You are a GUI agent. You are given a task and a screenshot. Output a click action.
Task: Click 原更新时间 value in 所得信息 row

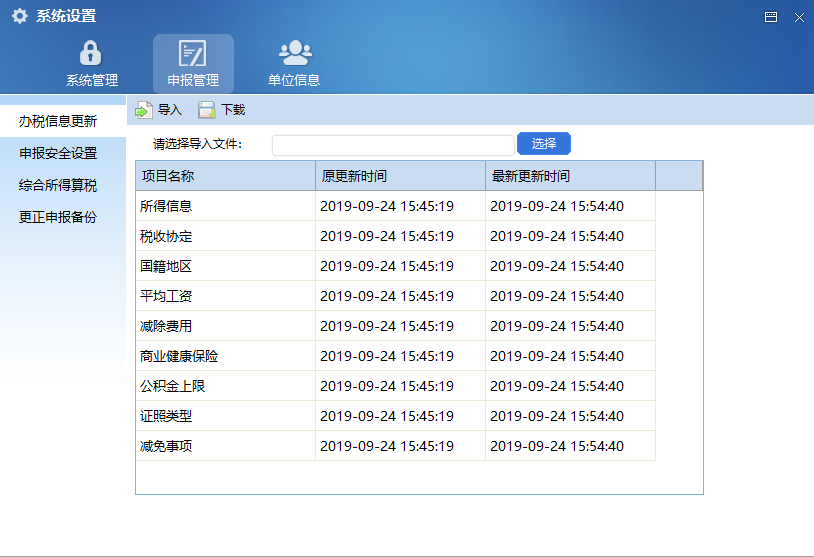(x=387, y=207)
